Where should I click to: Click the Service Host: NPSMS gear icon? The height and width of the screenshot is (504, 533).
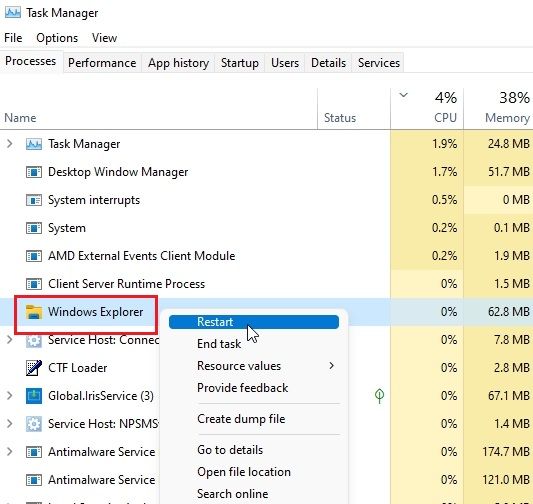(34, 424)
